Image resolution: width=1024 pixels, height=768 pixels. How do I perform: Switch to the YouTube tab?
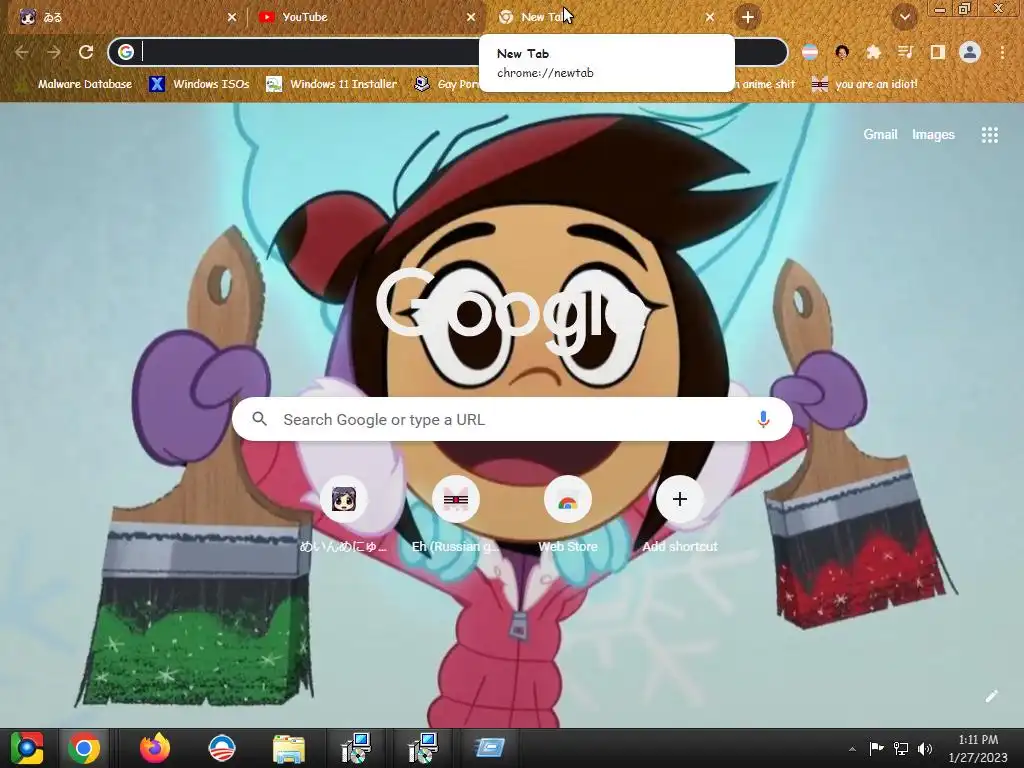click(366, 17)
